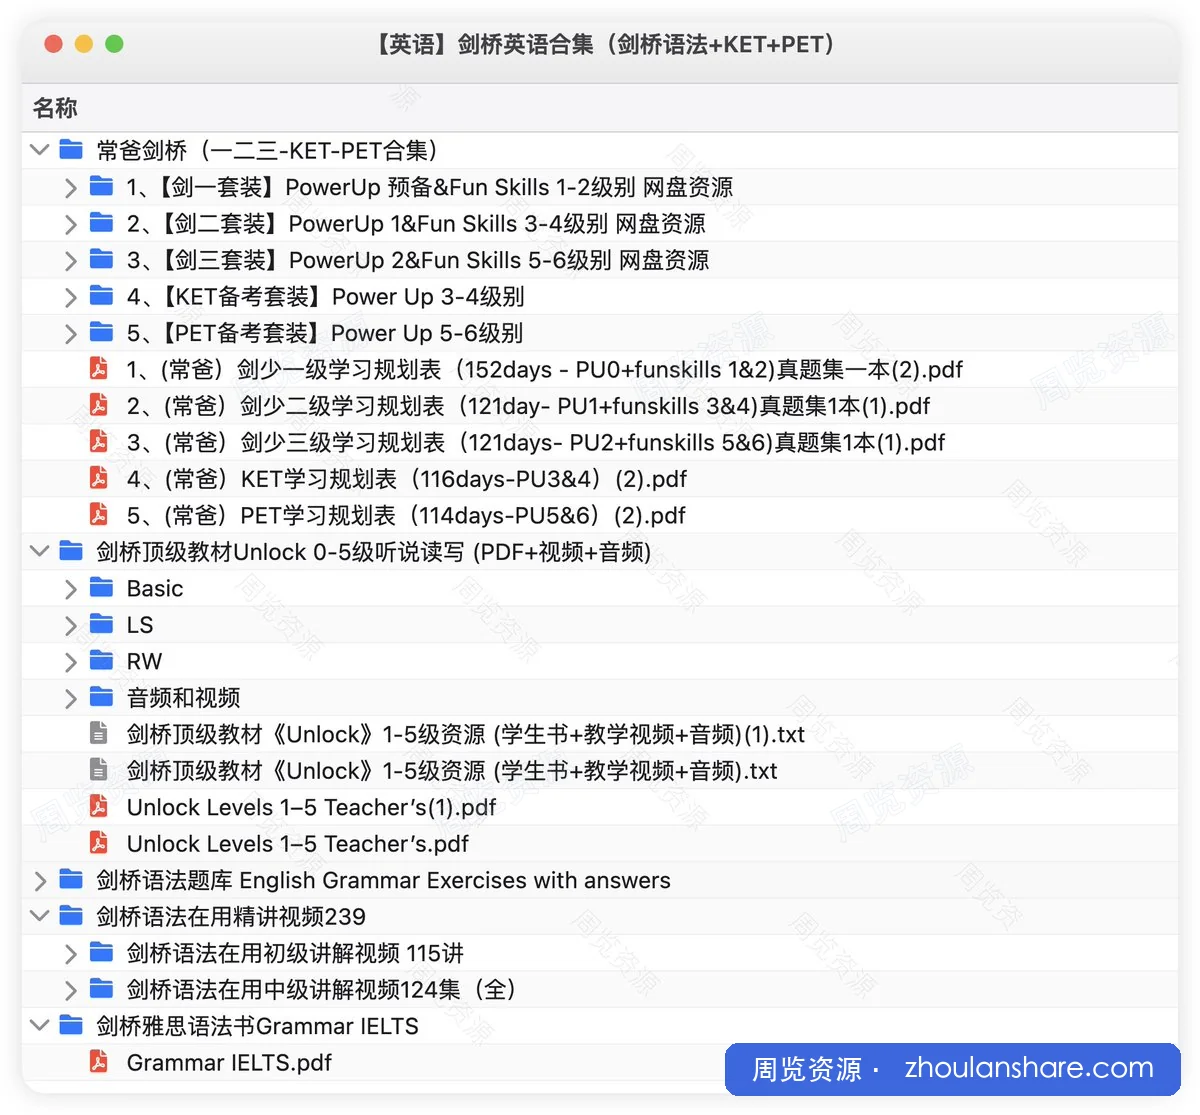Click PDF icon for 剑少一级学习规划表
Image resolution: width=1200 pixels, height=1115 pixels.
tap(99, 369)
